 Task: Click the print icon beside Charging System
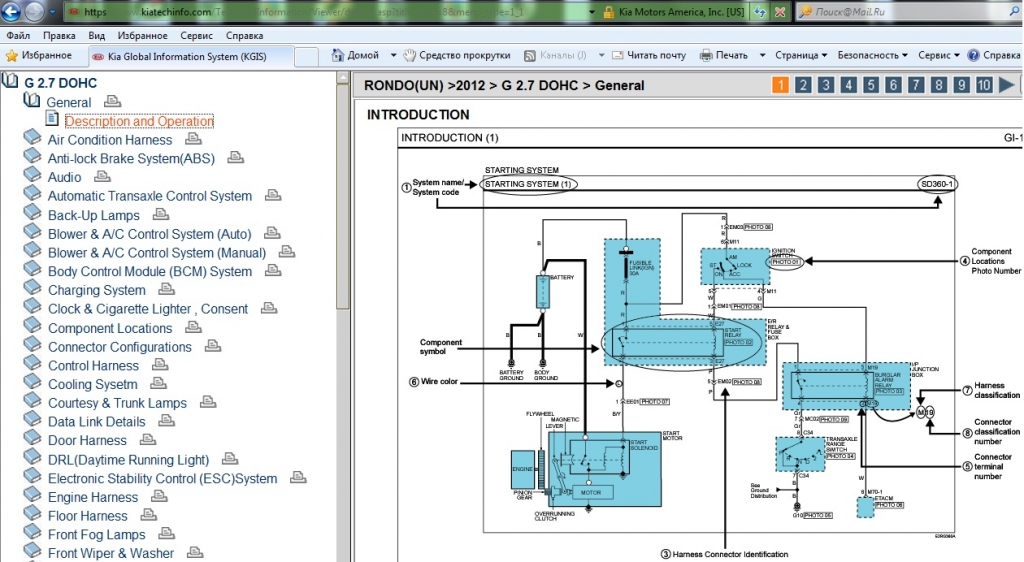click(166, 290)
